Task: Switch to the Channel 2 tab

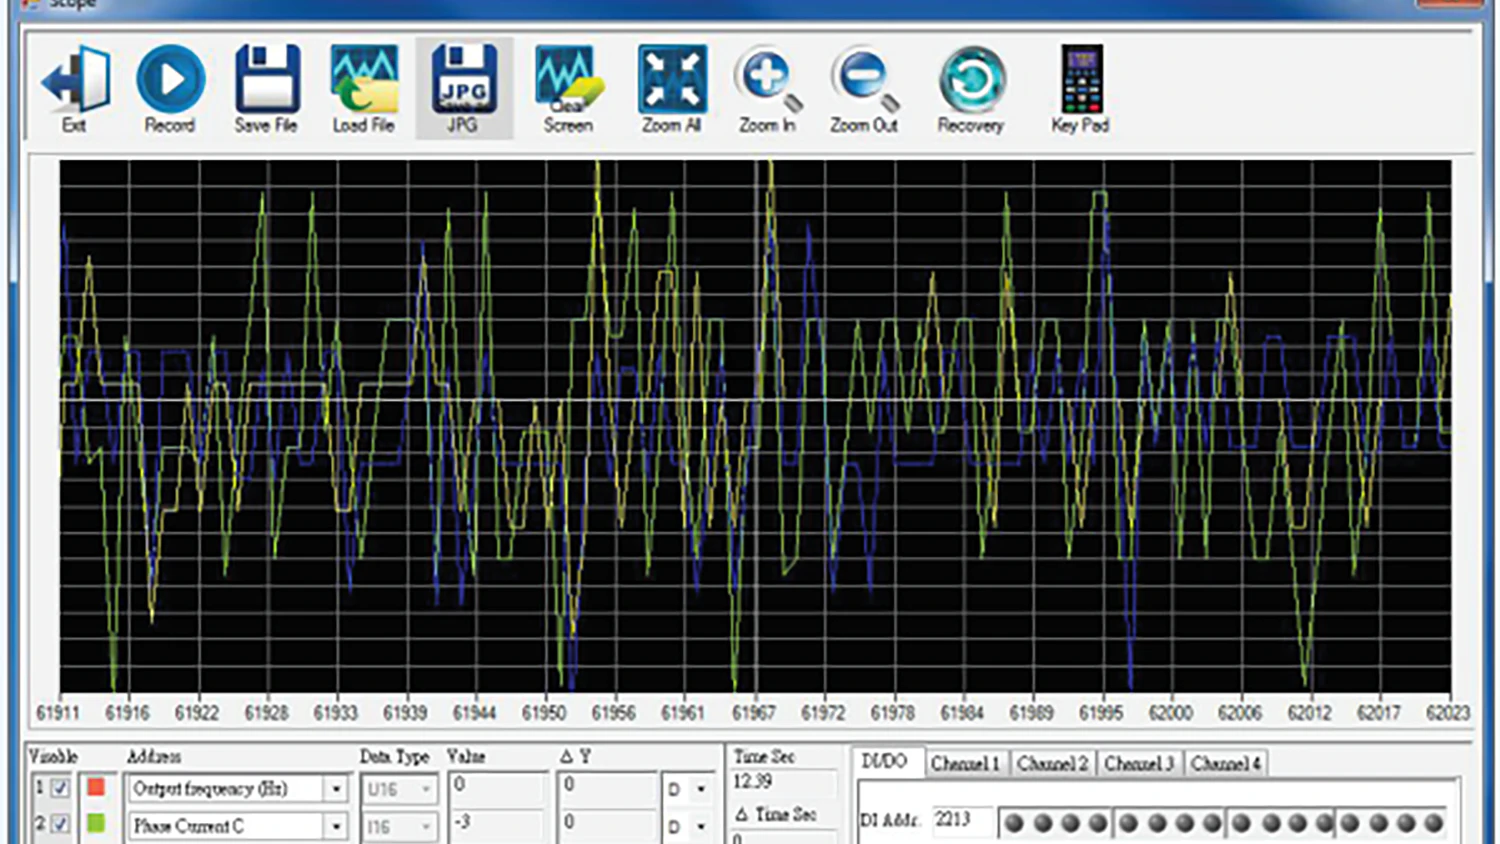Action: [1052, 764]
